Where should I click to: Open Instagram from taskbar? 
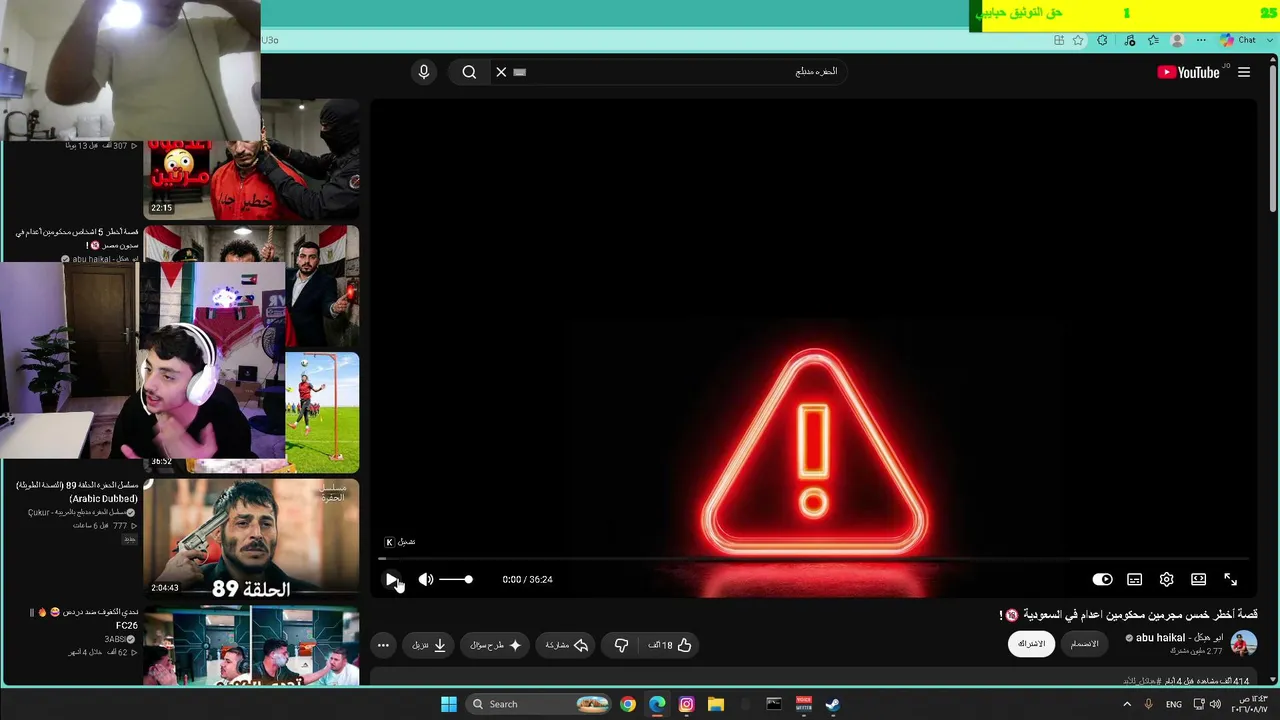[686, 704]
